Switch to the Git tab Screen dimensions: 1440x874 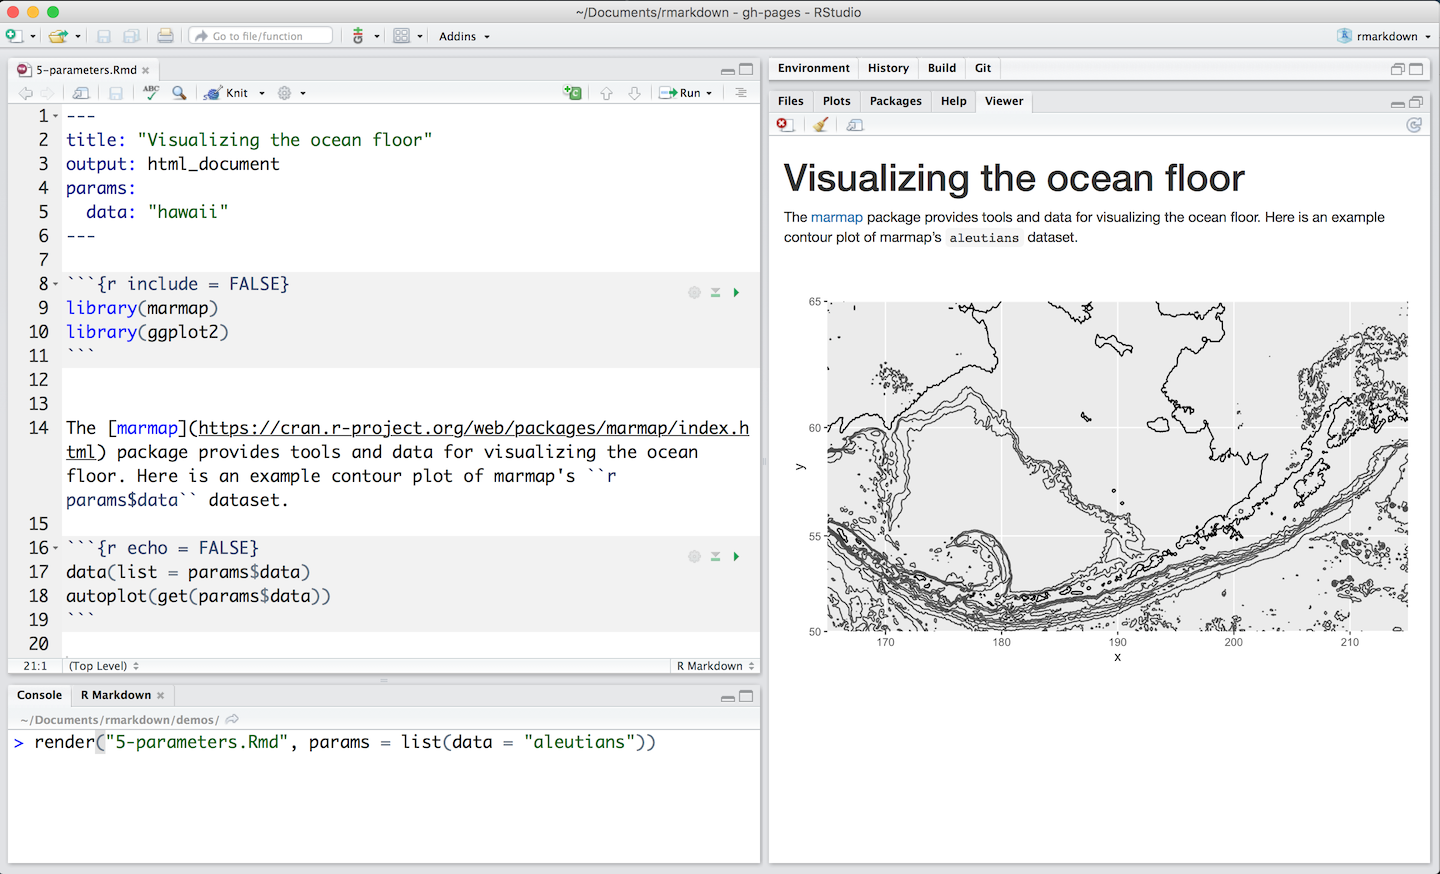pos(982,68)
